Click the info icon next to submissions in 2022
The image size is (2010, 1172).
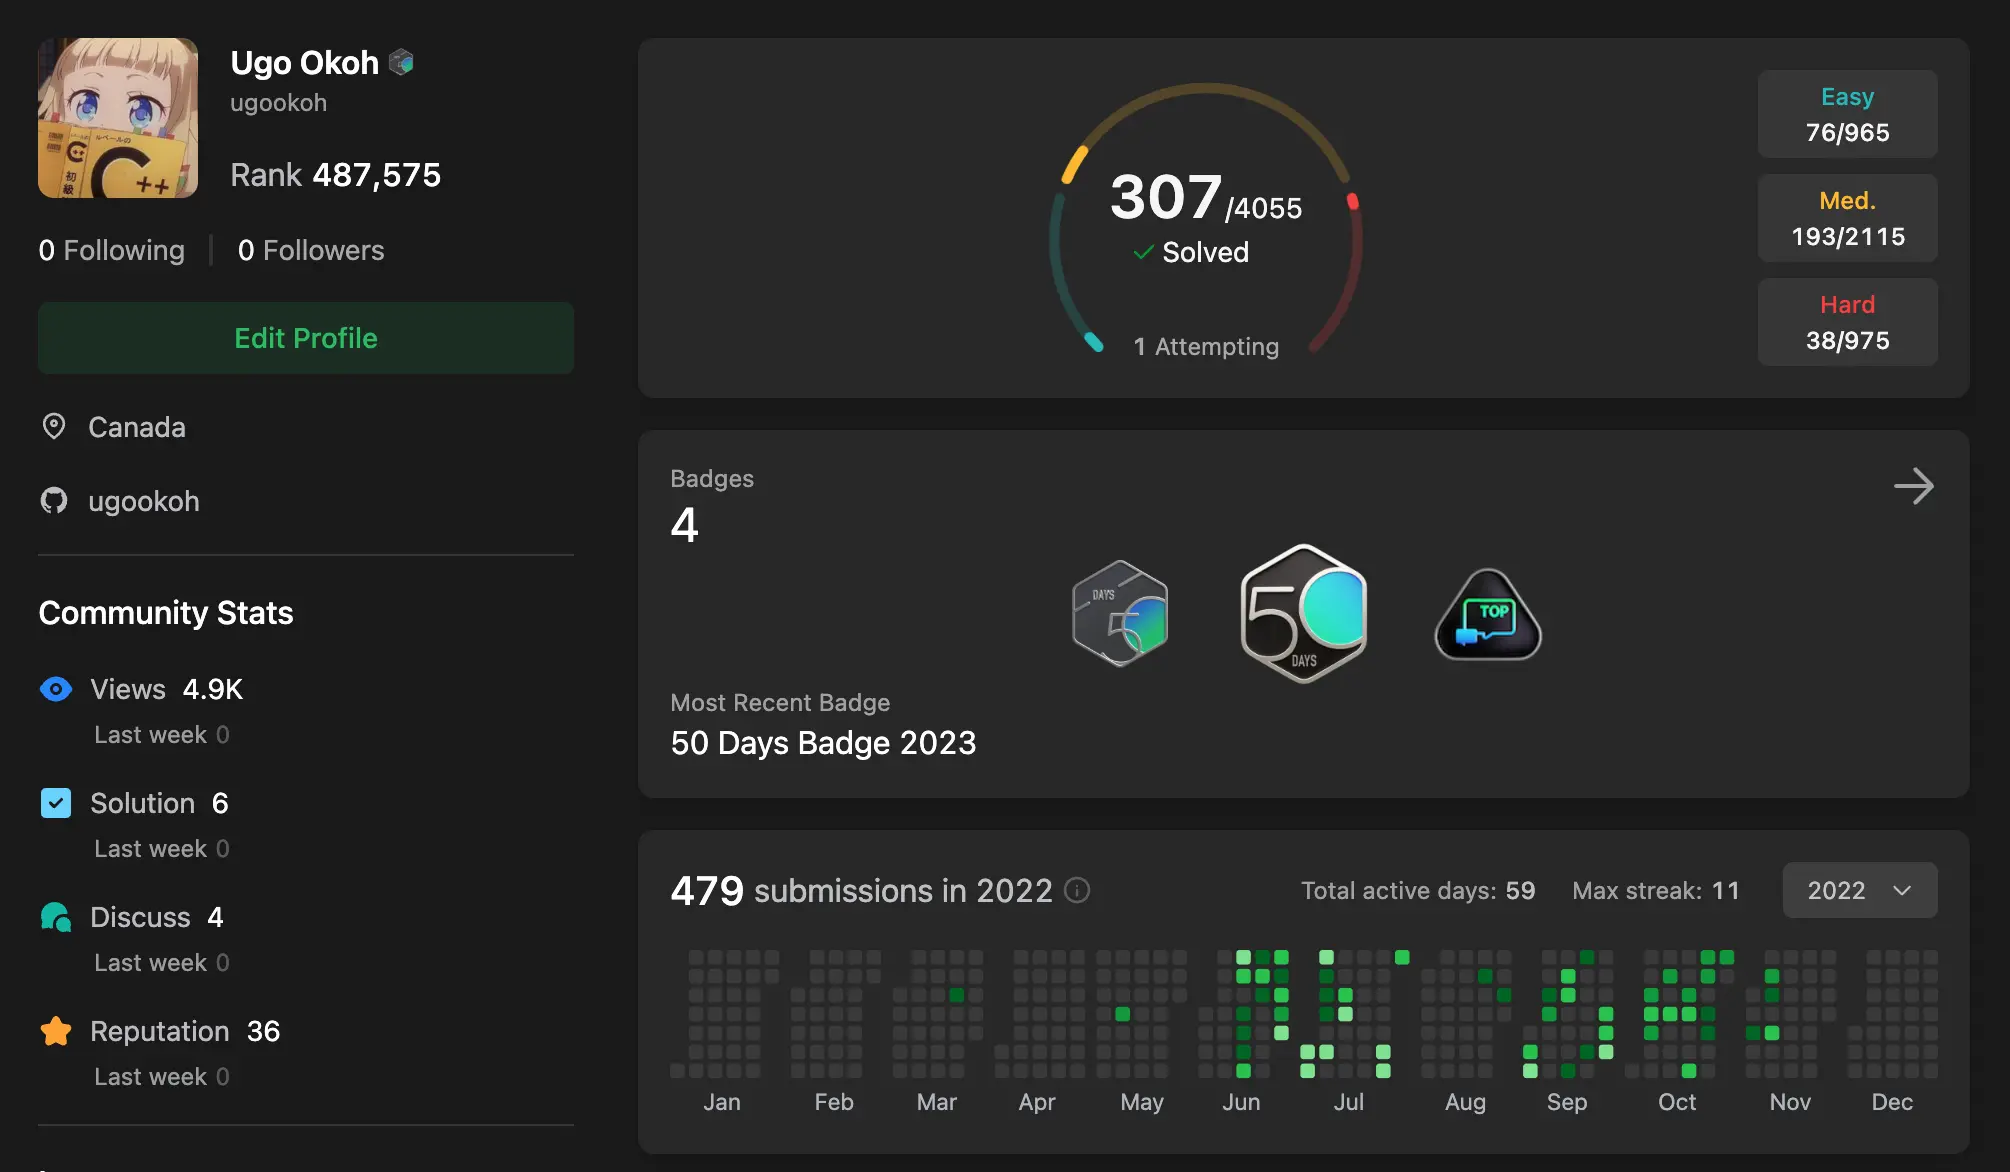click(1077, 890)
